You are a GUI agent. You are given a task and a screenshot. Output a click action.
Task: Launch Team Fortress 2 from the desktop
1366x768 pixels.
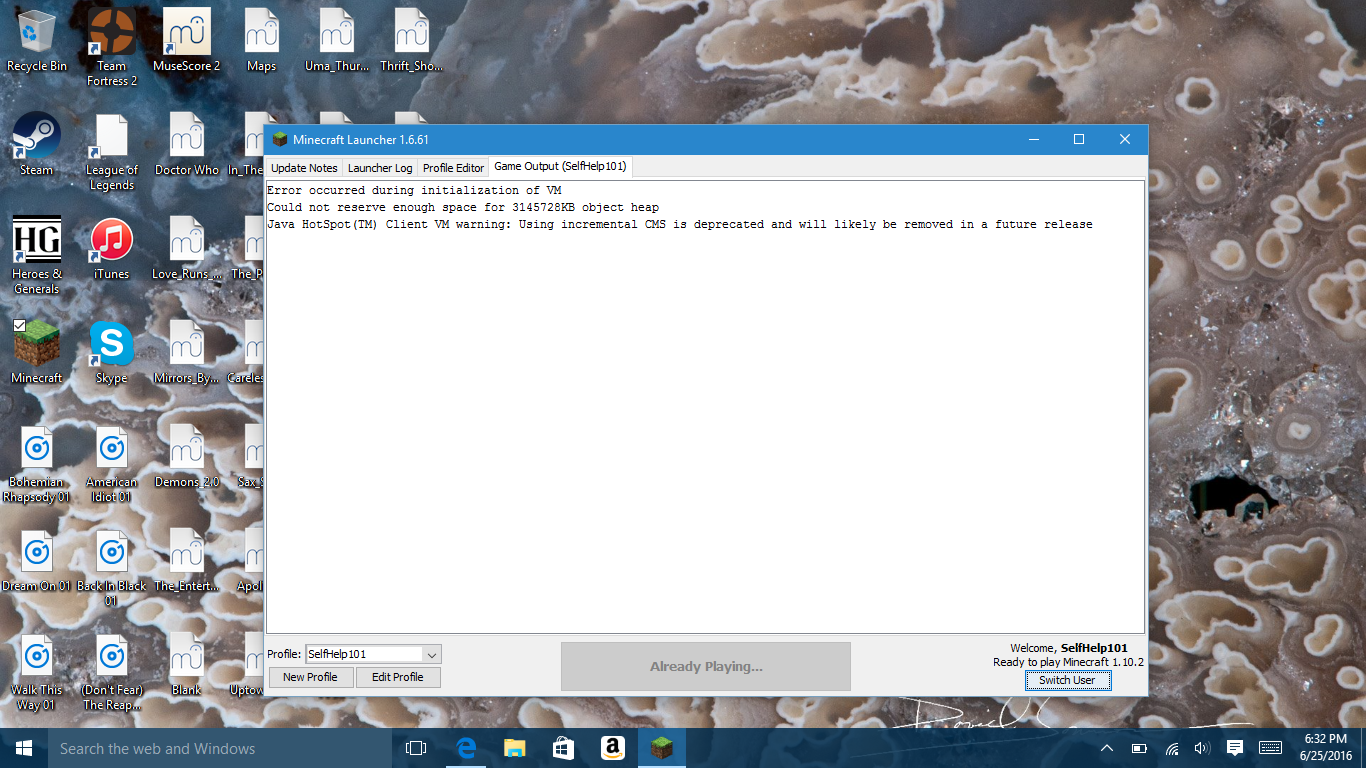coord(112,48)
